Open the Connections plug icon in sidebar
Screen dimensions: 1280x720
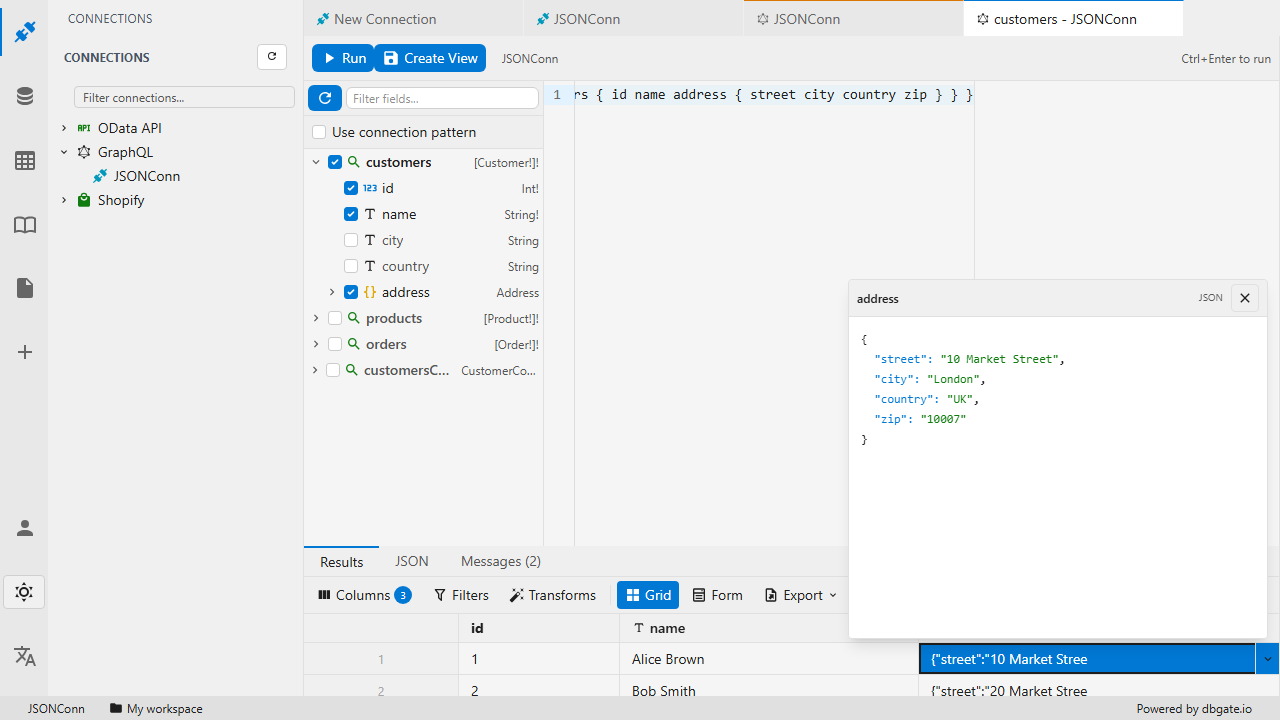[x=25, y=32]
